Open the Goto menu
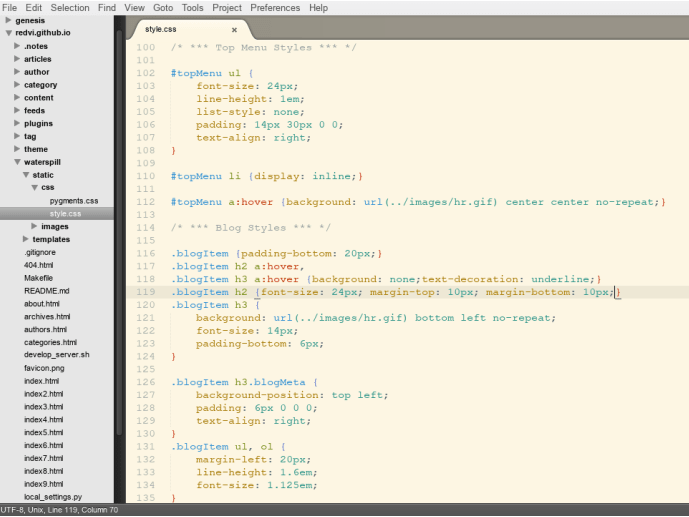 pos(163,8)
